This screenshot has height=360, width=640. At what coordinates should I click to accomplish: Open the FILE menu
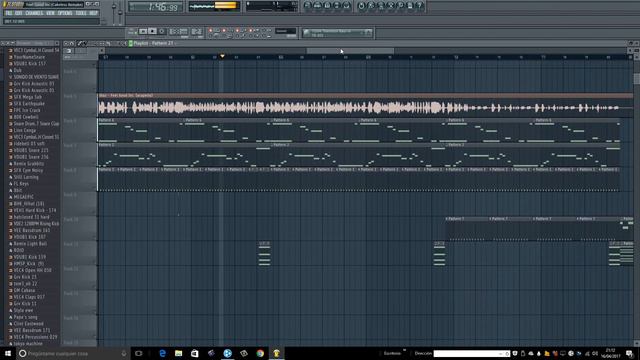pyautogui.click(x=9, y=13)
